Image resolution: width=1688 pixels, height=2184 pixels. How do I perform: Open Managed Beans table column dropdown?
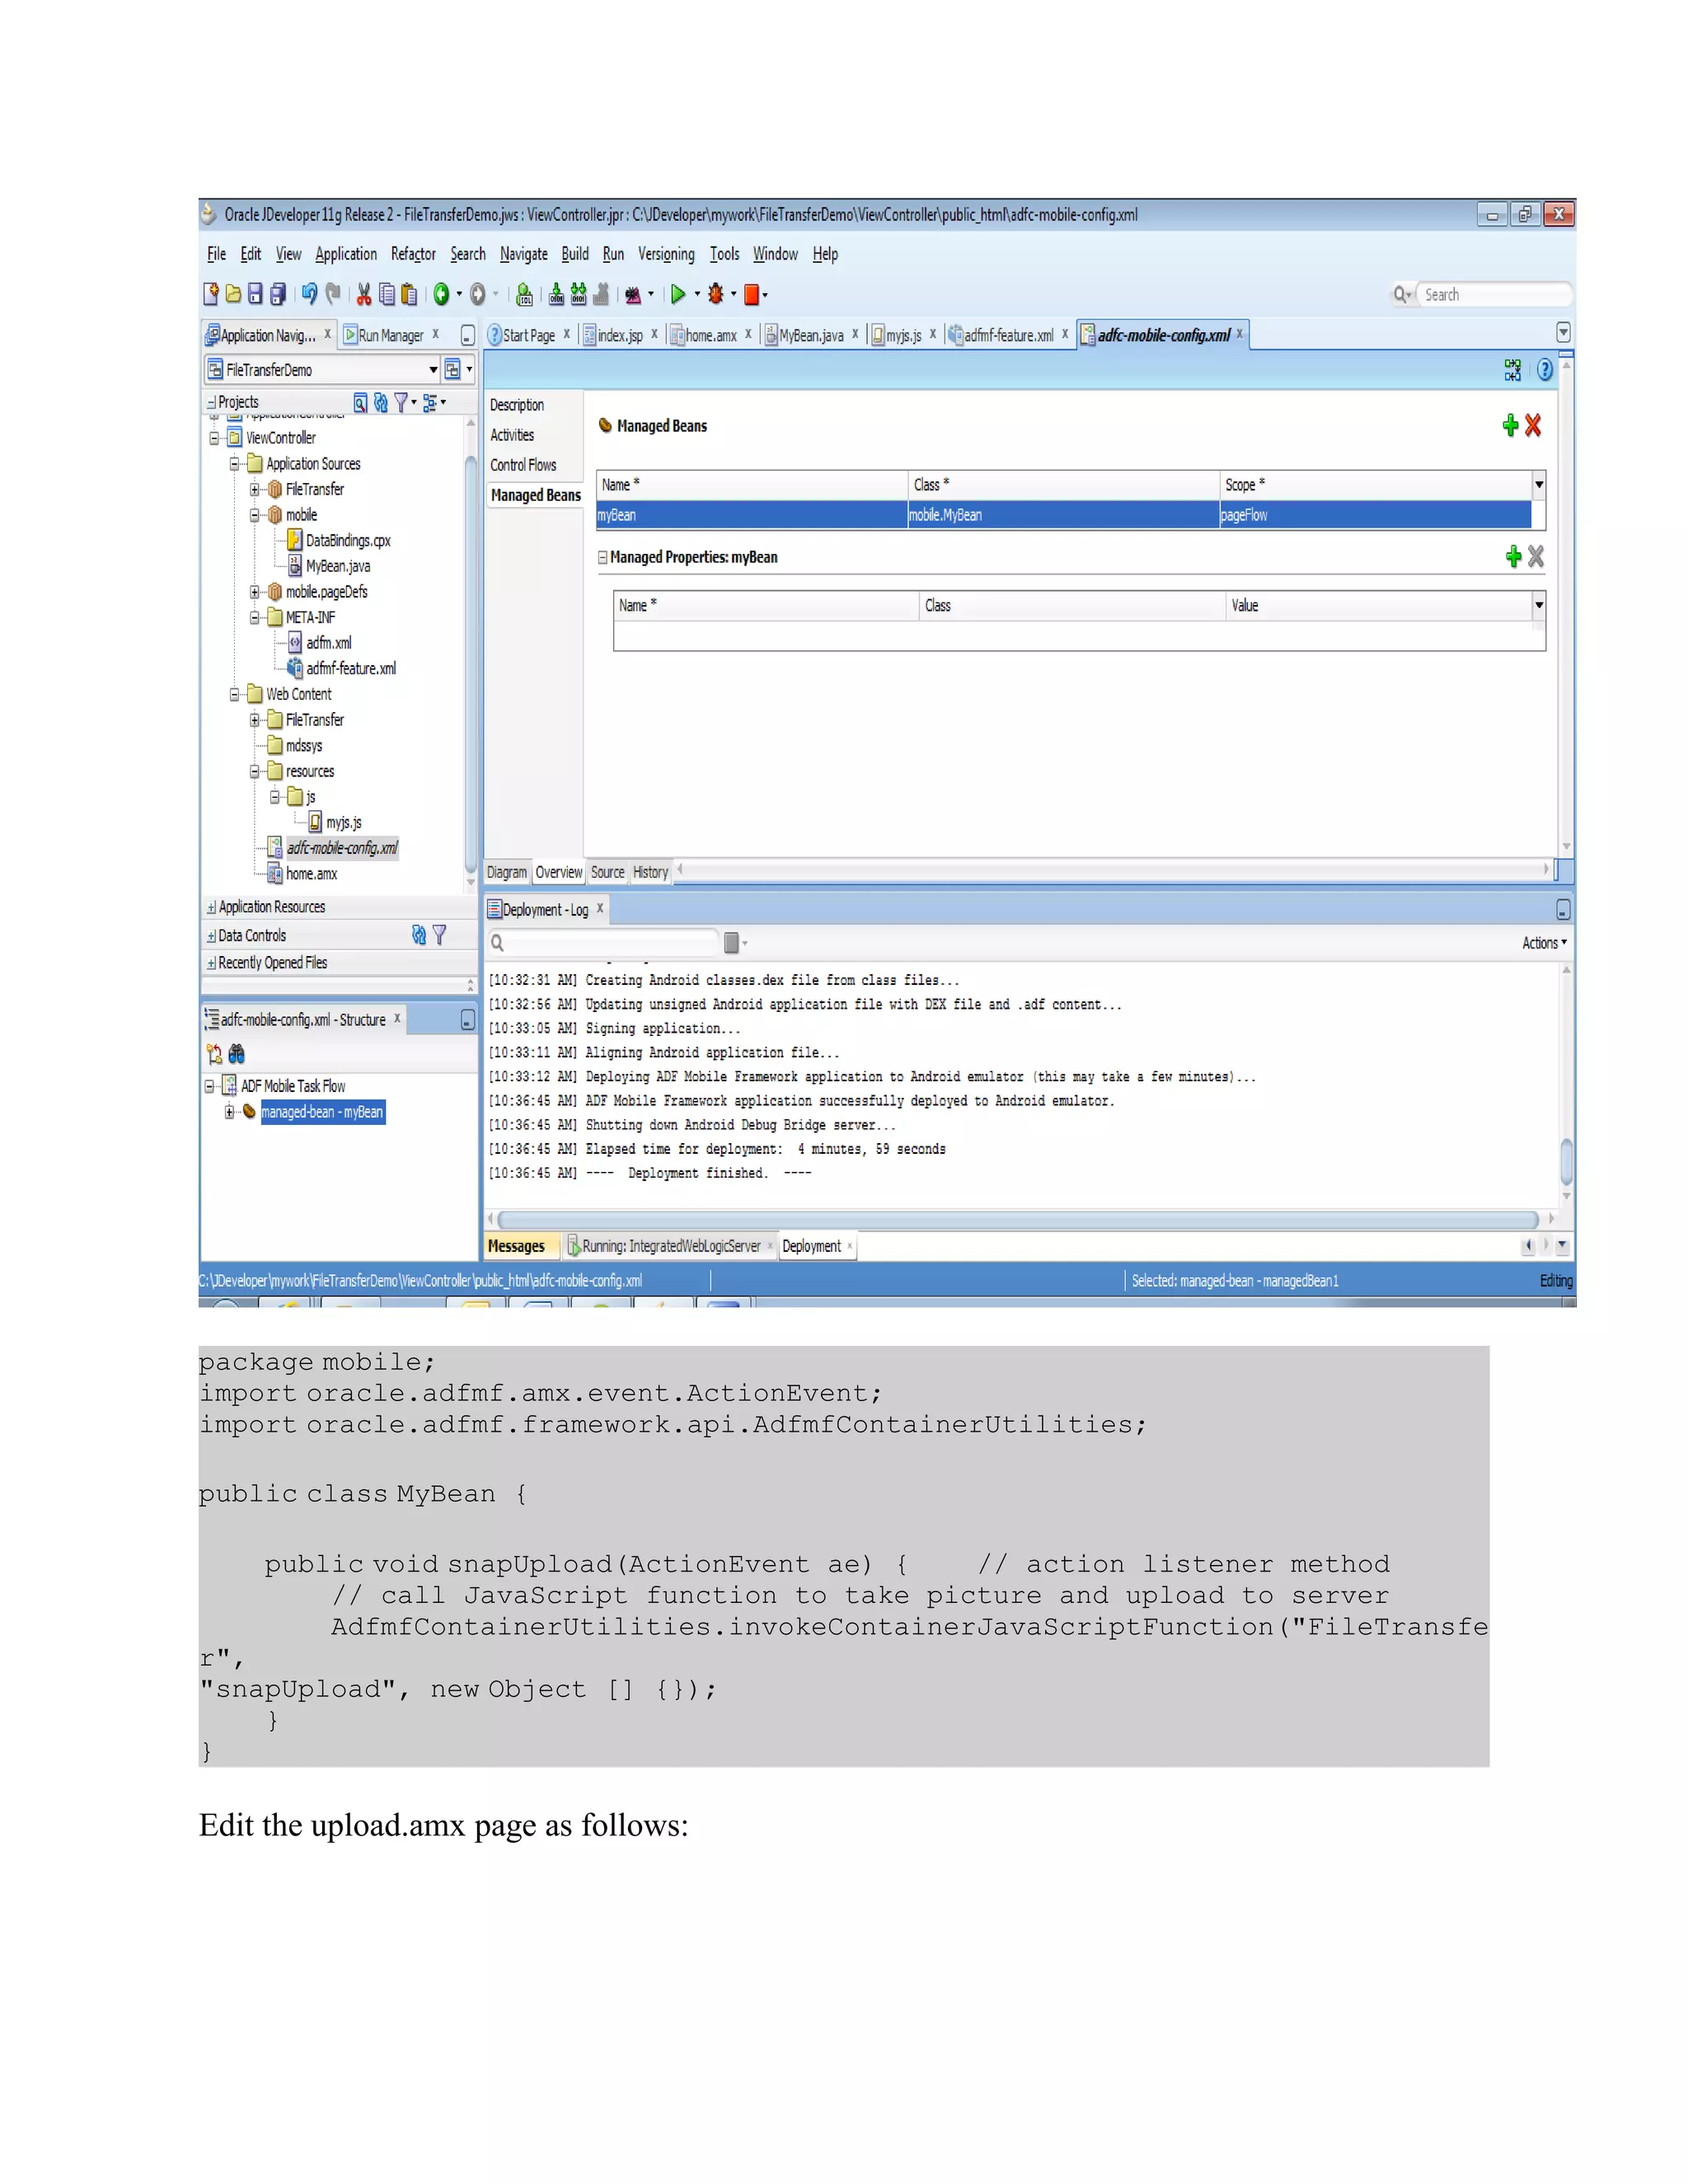[x=1539, y=485]
